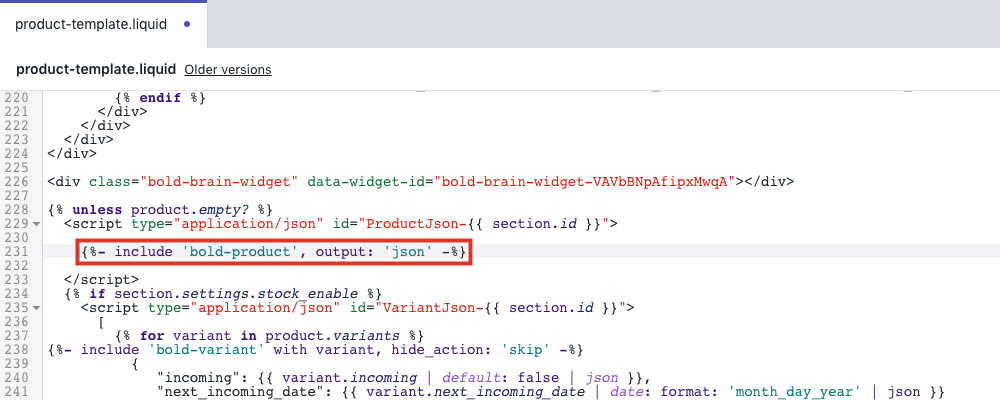Select the product-template.liquid tab

pyautogui.click(x=103, y=24)
